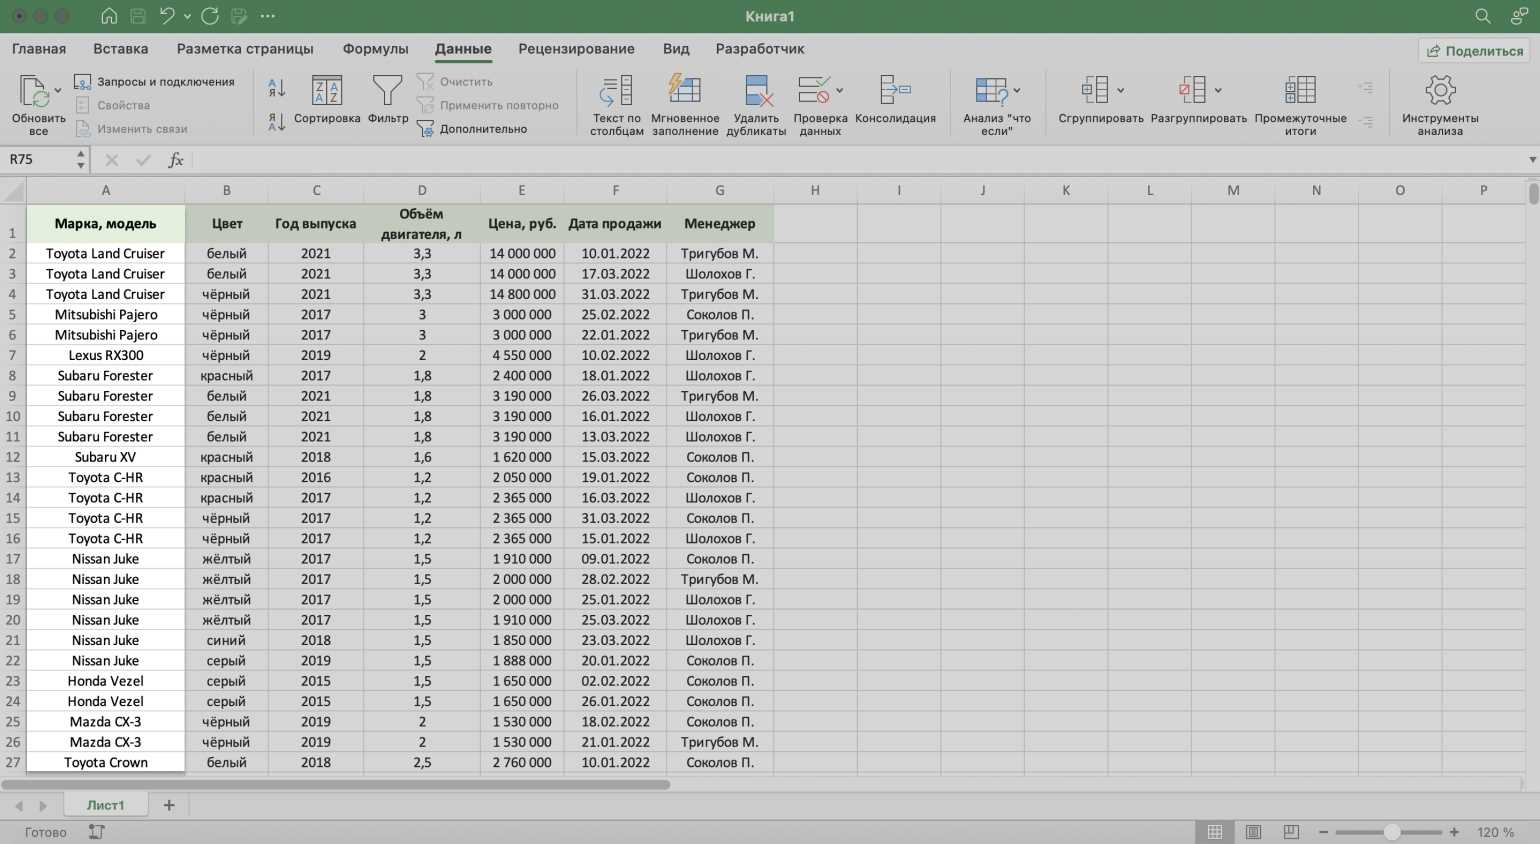The height and width of the screenshot is (844, 1540).
Task: Click the Sort (Сортировка) icon
Action: (327, 92)
